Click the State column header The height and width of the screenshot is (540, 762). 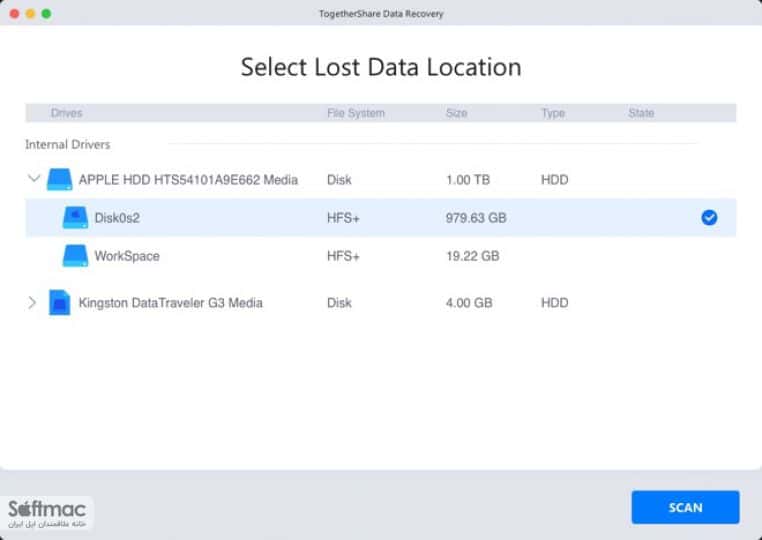coord(641,113)
